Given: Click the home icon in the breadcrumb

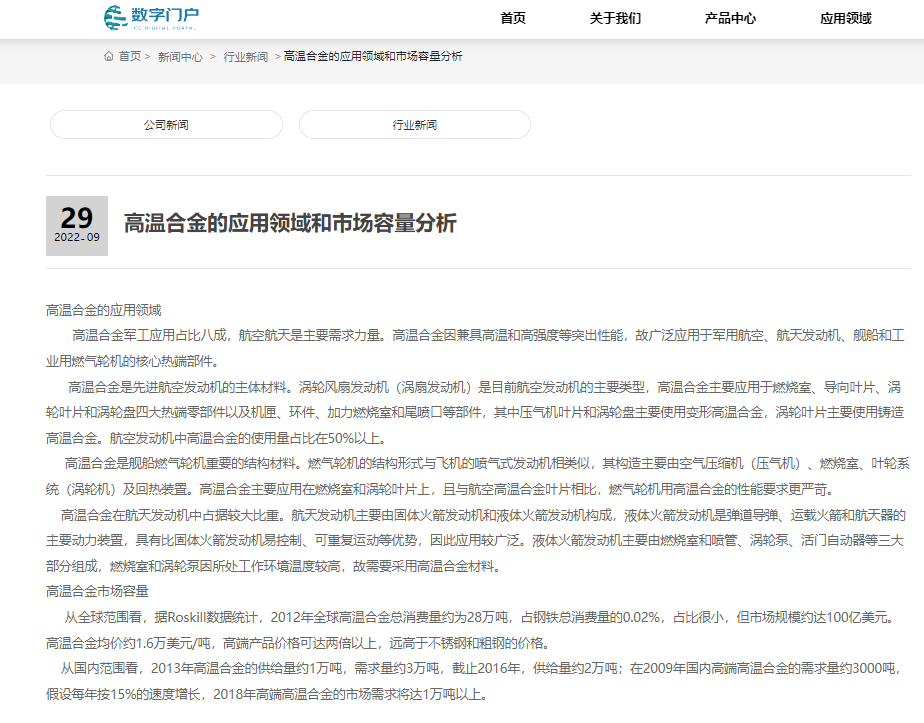Looking at the screenshot, I should 108,57.
